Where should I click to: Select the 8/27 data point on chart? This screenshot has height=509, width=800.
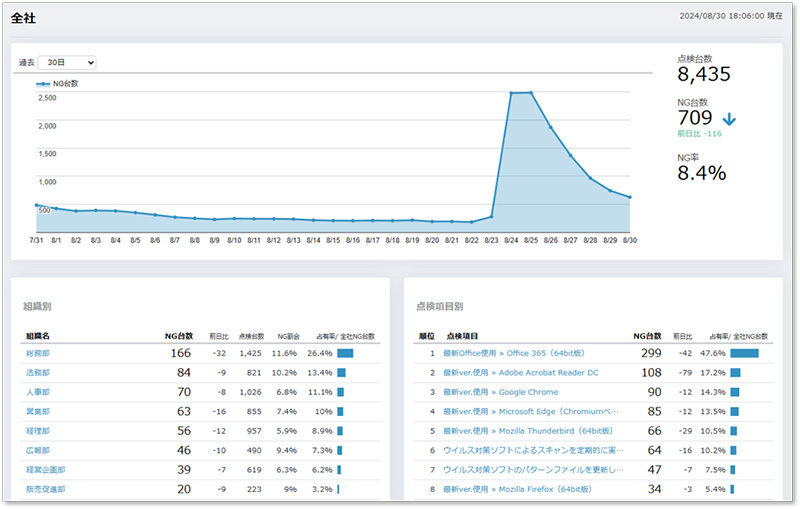570,156
